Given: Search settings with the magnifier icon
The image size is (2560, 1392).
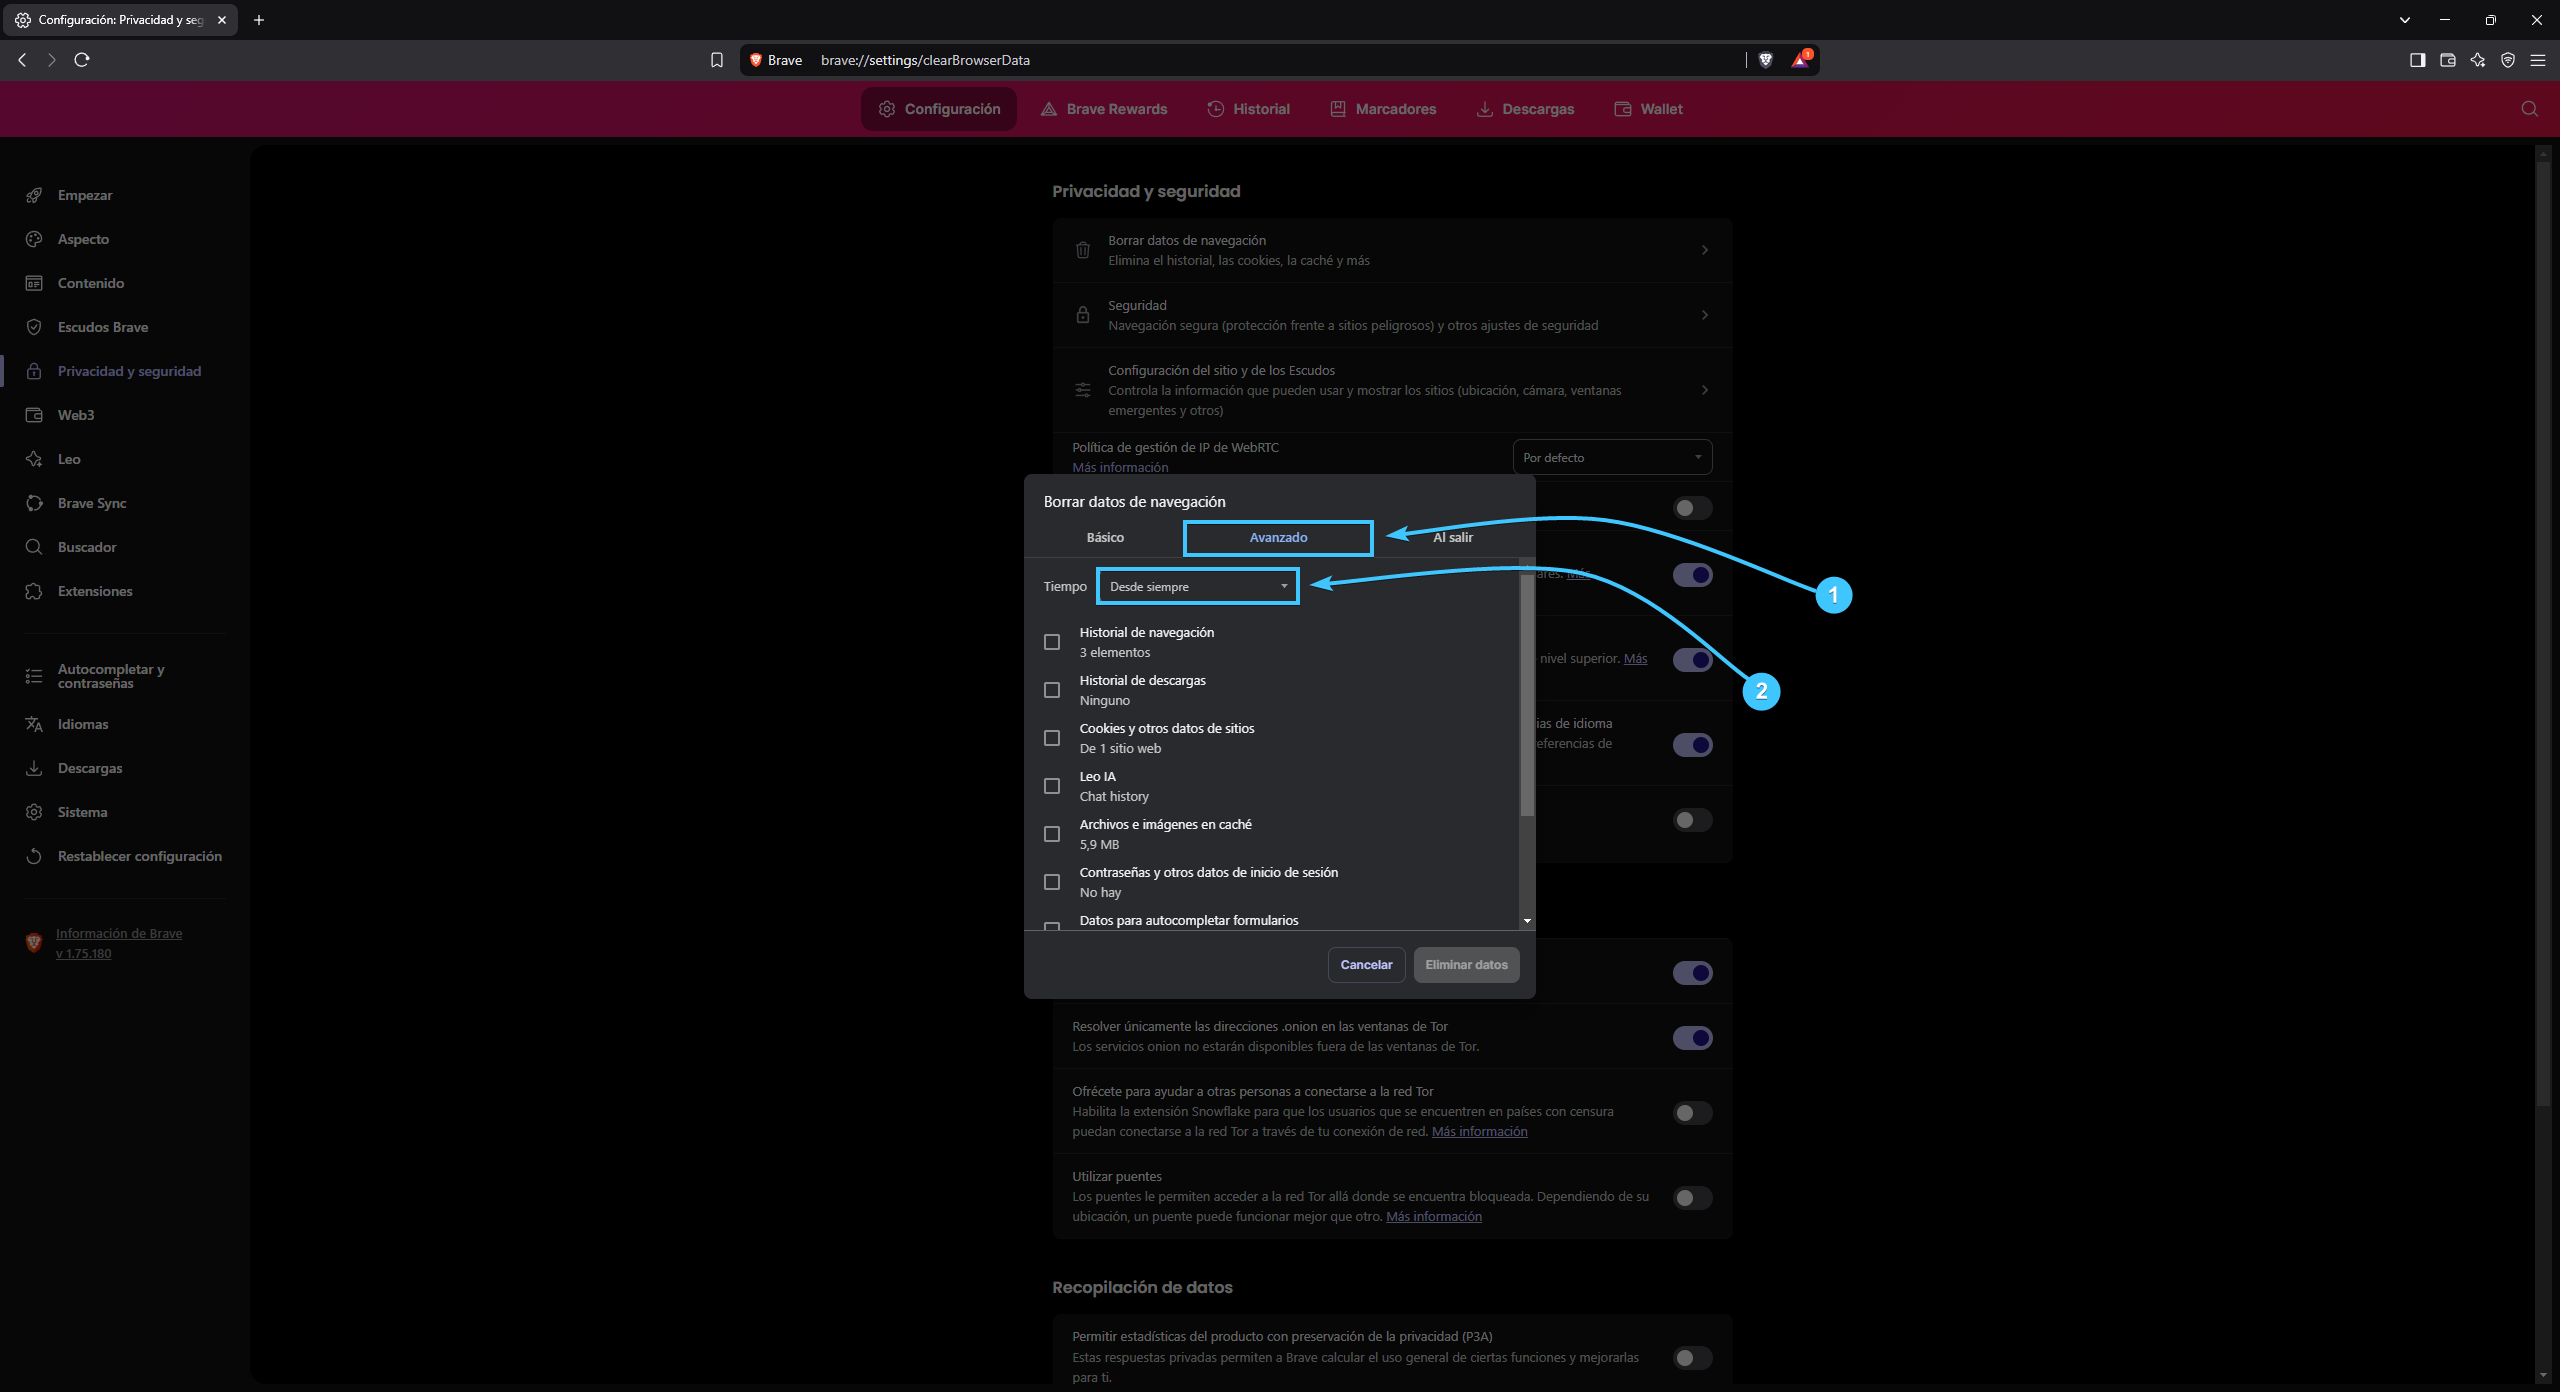Looking at the screenshot, I should coord(2529,109).
